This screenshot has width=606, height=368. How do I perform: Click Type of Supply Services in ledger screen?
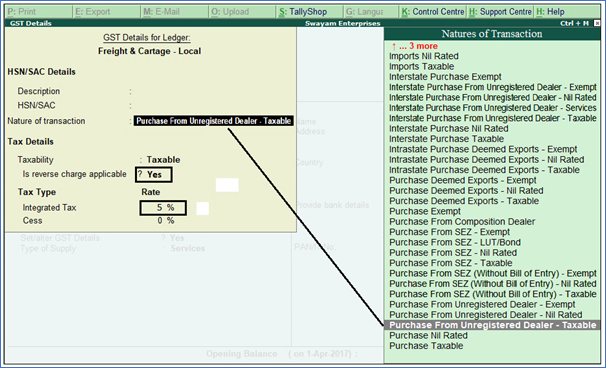[x=187, y=249]
